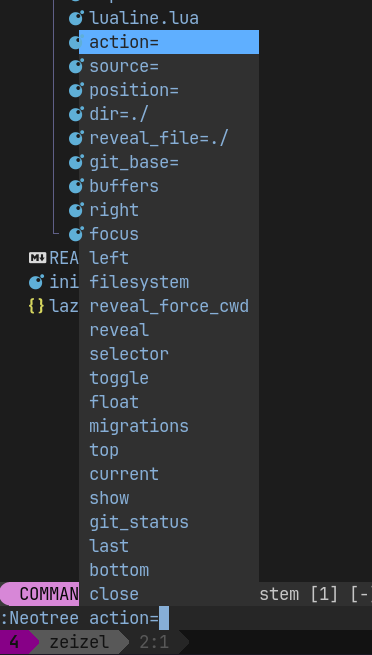Click the Markdown icon next to README
Viewport: 372px width, 655px height.
point(37,258)
